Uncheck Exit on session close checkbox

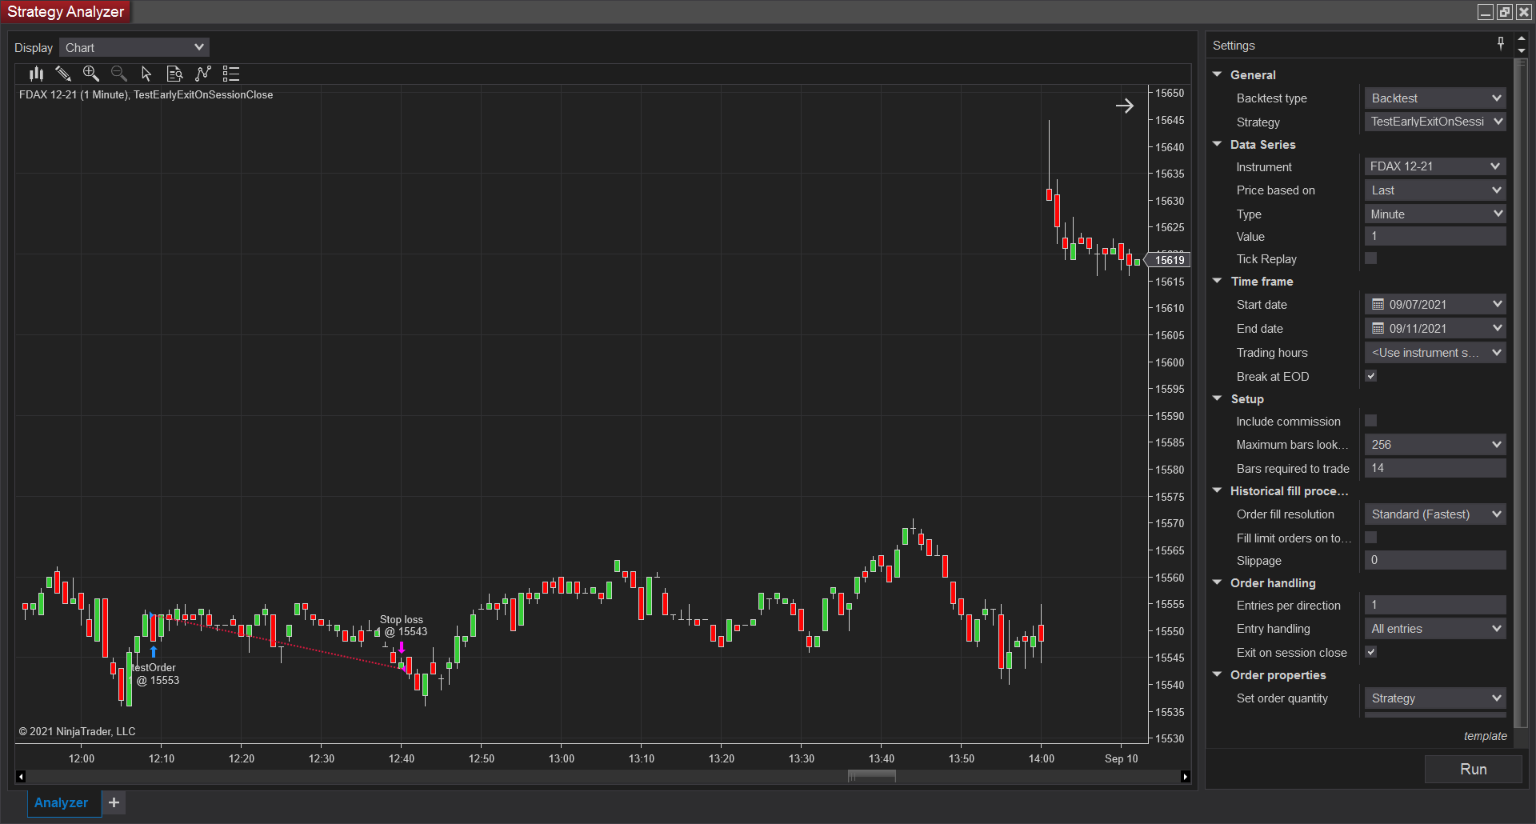click(x=1371, y=652)
